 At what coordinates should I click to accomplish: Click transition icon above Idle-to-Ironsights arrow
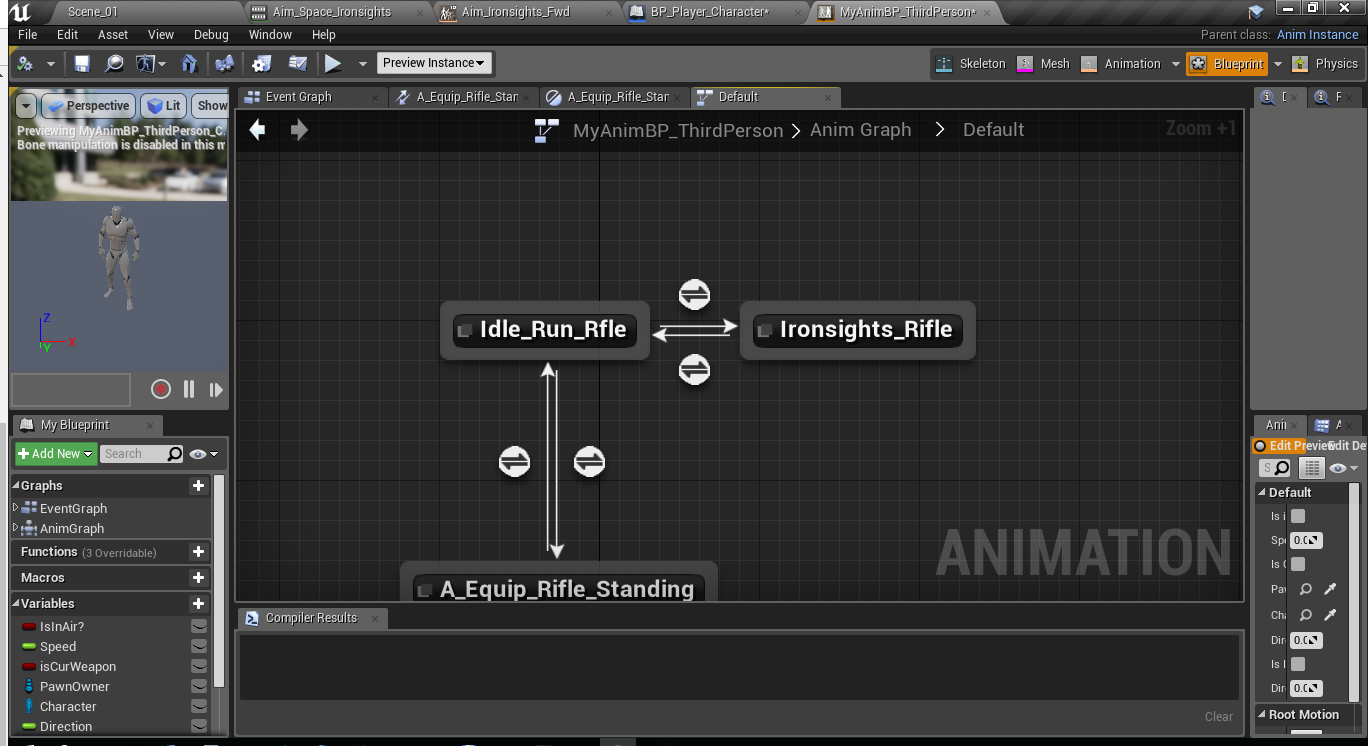point(694,295)
